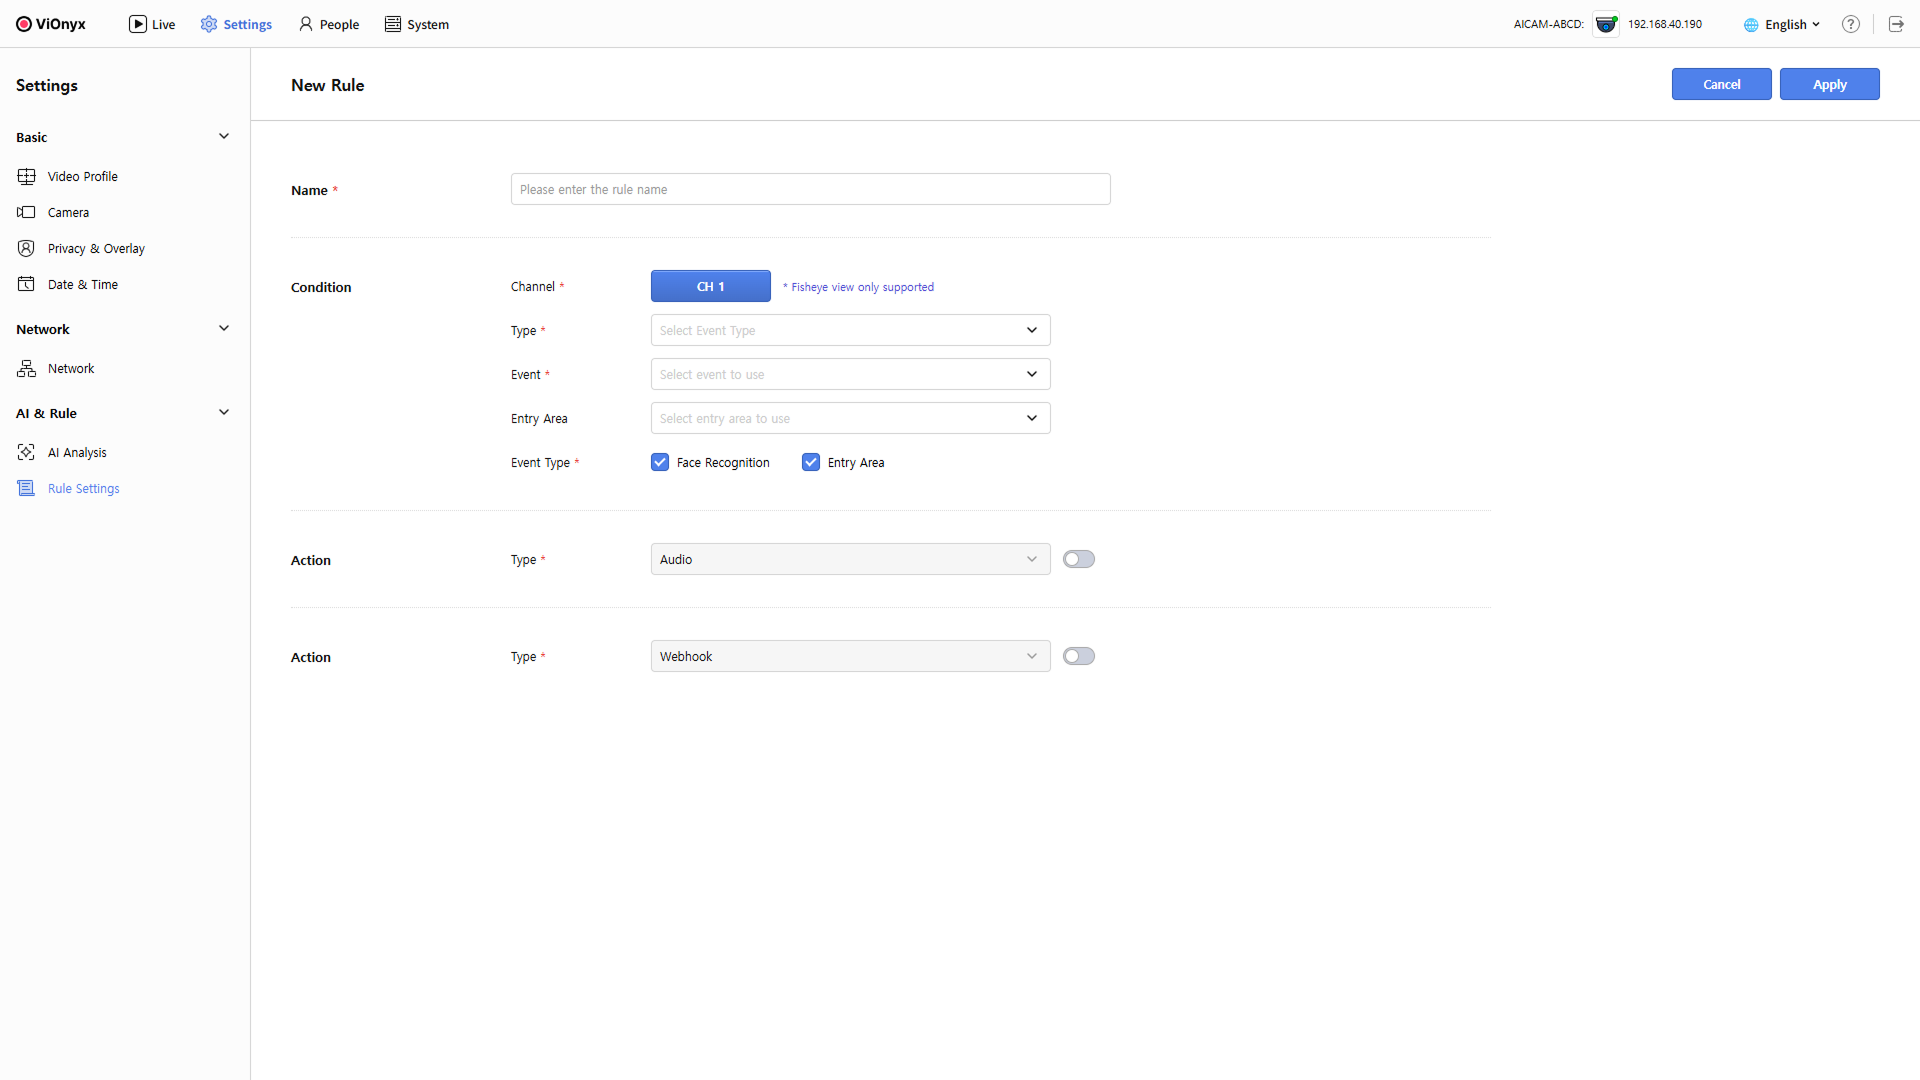The width and height of the screenshot is (1920, 1080).
Task: Click the camera device thumbnail icon
Action: [1606, 25]
